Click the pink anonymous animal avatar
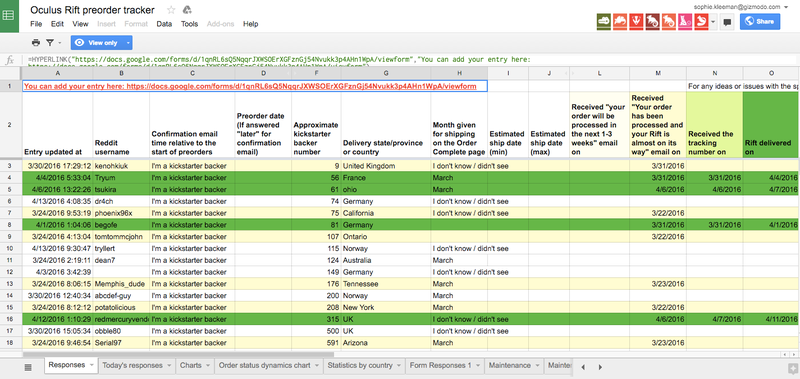This screenshot has width=800, height=379. [685, 21]
